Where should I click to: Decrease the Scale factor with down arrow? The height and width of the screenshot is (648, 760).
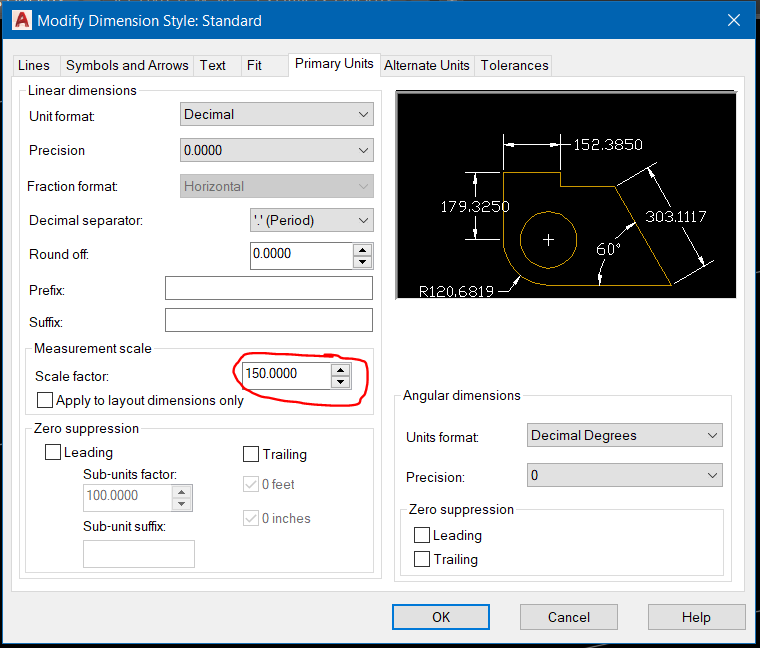click(x=341, y=382)
